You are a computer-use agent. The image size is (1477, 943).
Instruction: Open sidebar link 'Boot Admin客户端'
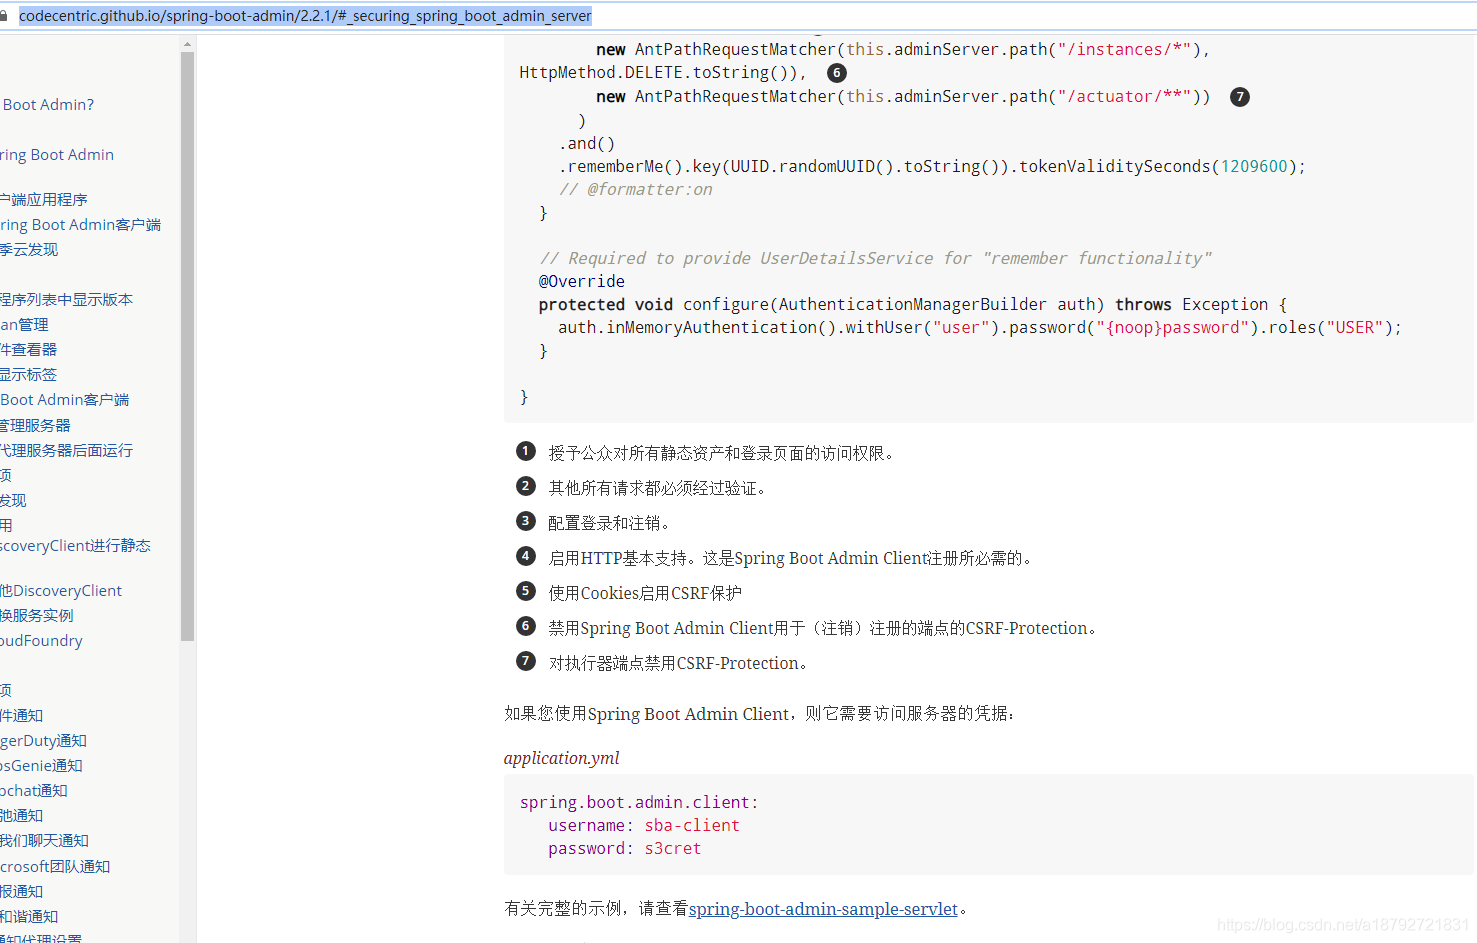pos(64,400)
